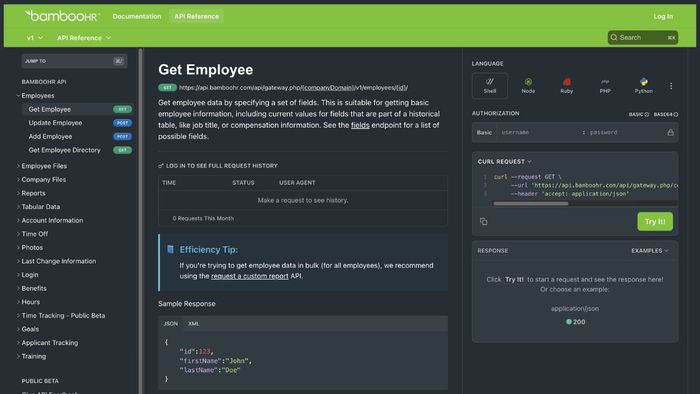Screen dimensions: 700x394
Task: Click the search magnifier icon
Action: [614, 37]
